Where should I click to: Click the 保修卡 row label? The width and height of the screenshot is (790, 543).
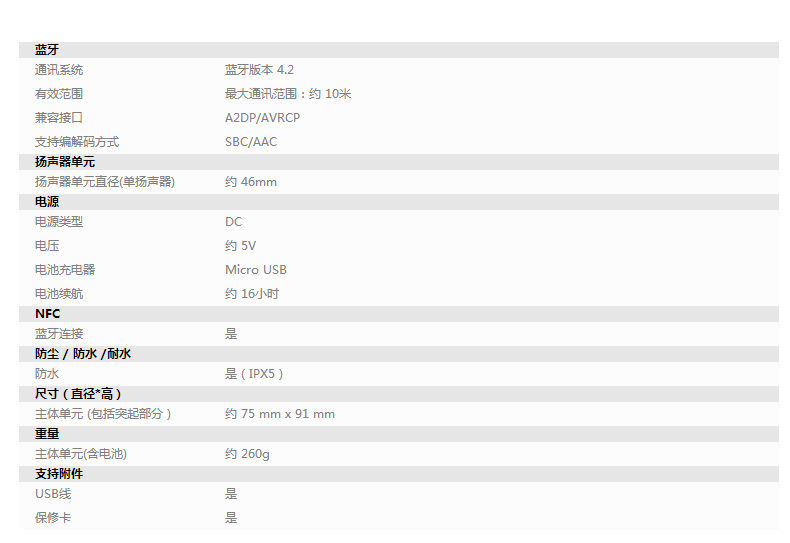pyautogui.click(x=53, y=518)
